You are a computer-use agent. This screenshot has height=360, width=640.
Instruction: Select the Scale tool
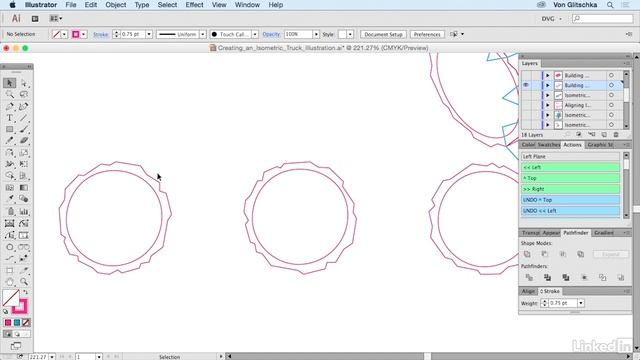(24, 153)
